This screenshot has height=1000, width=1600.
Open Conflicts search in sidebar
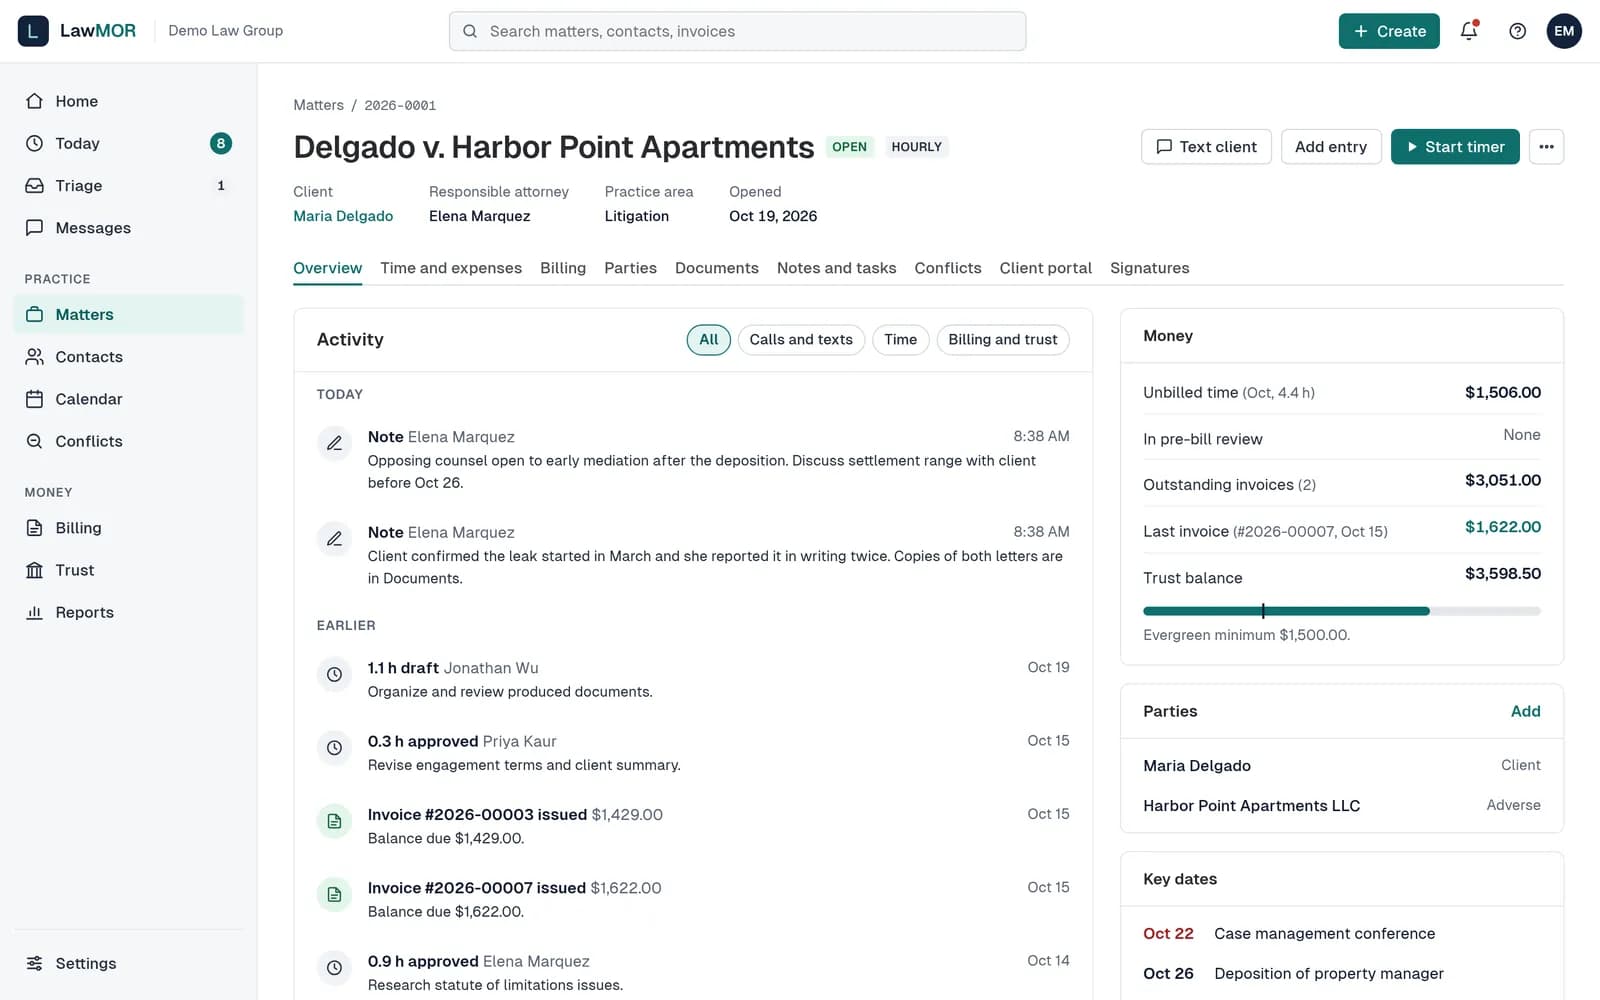128,441
